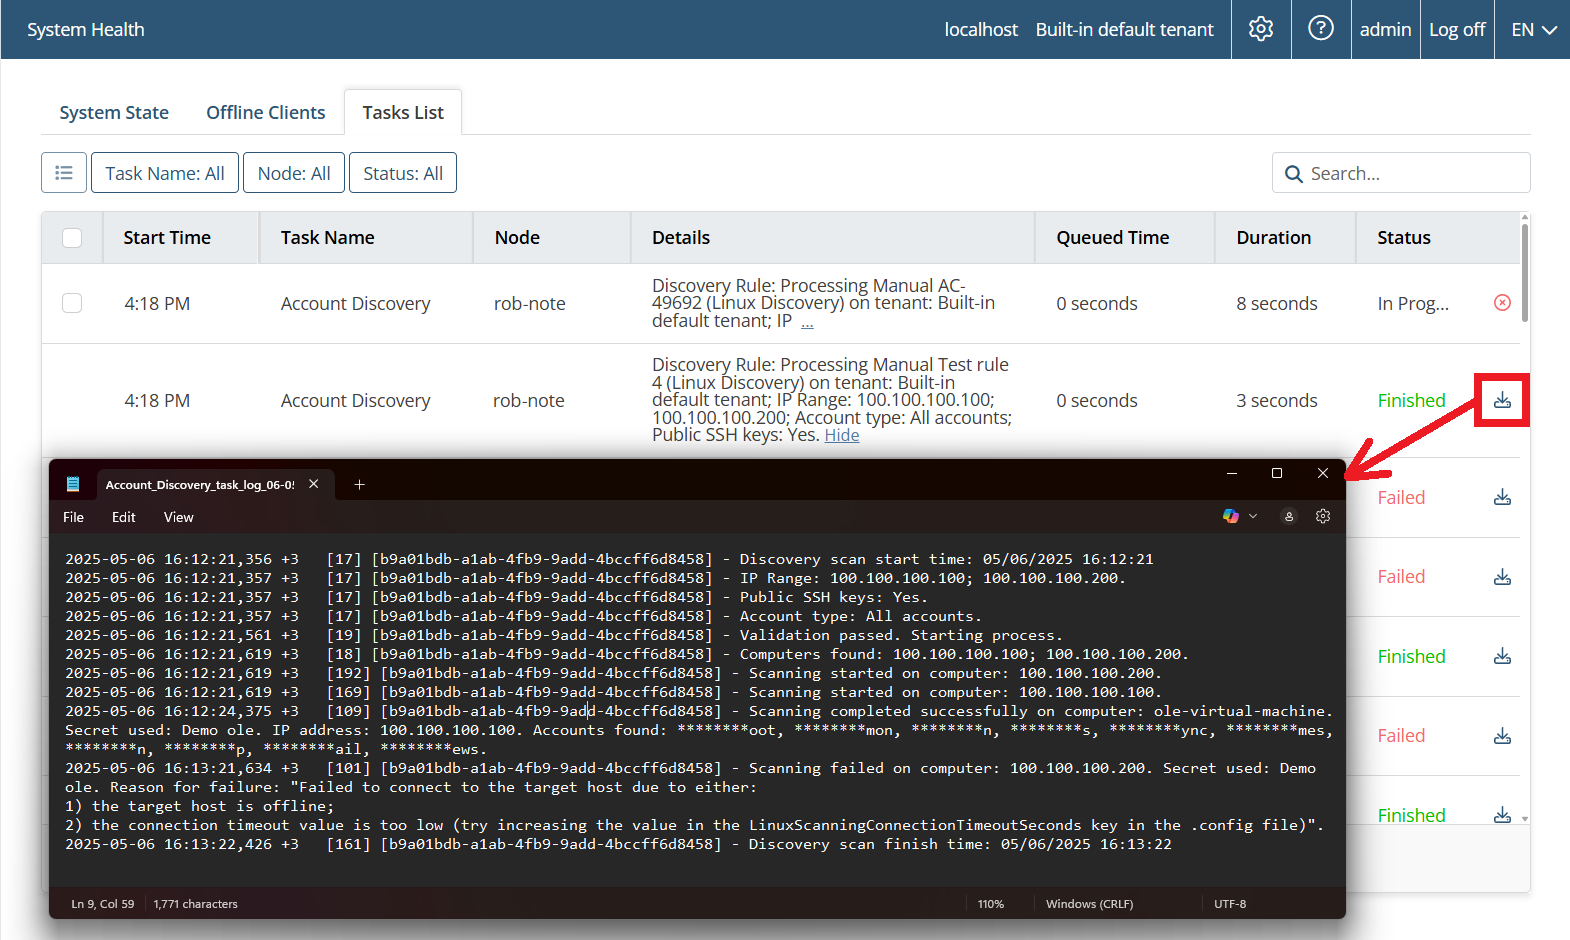The height and width of the screenshot is (940, 1570).
Task: Click the Built-in default tenant label
Action: pos(1124,30)
